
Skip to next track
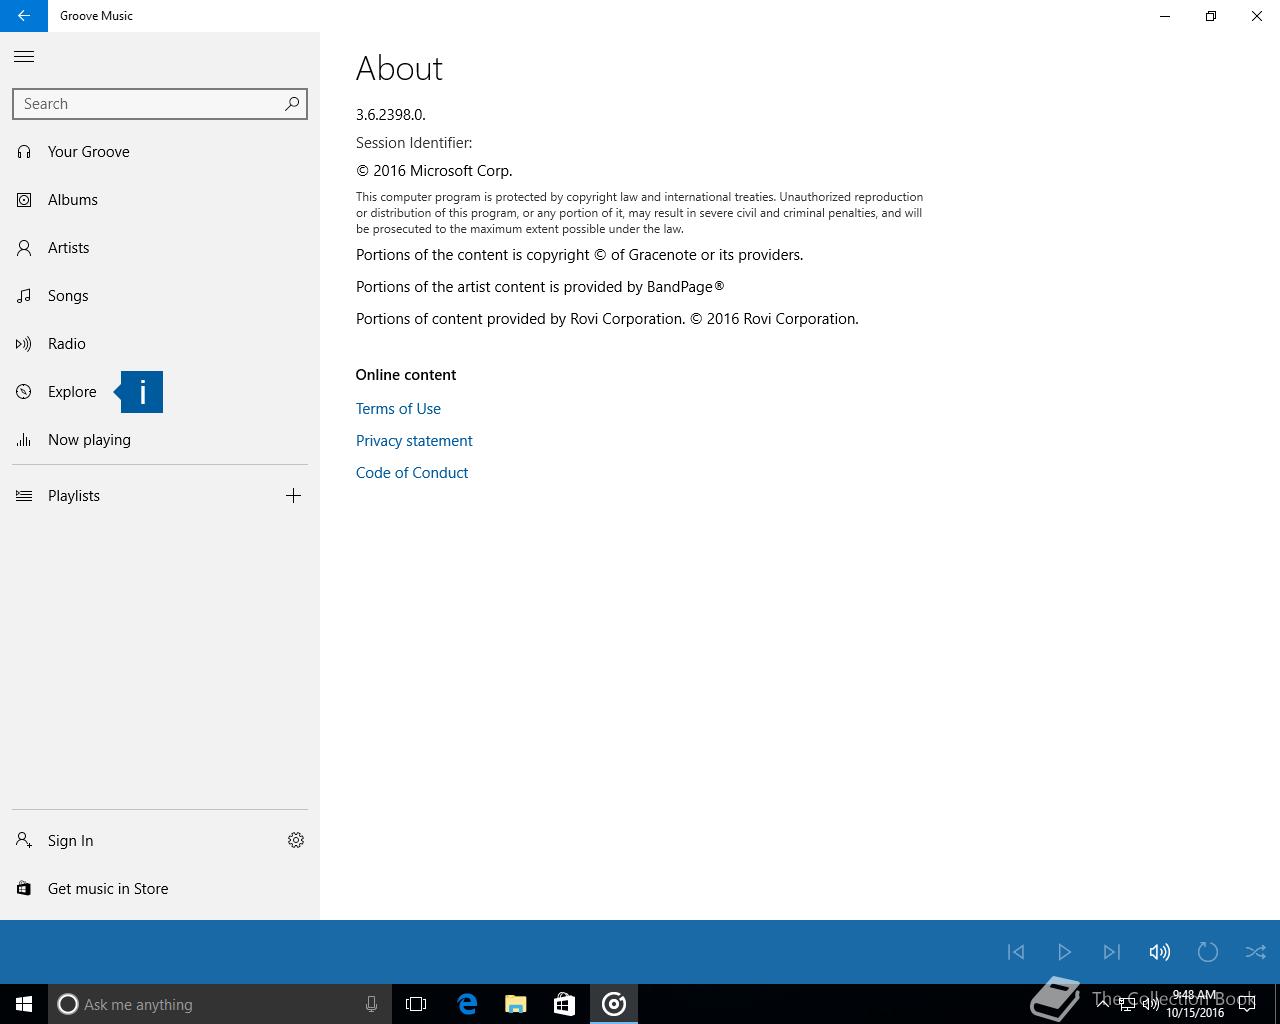[1112, 952]
